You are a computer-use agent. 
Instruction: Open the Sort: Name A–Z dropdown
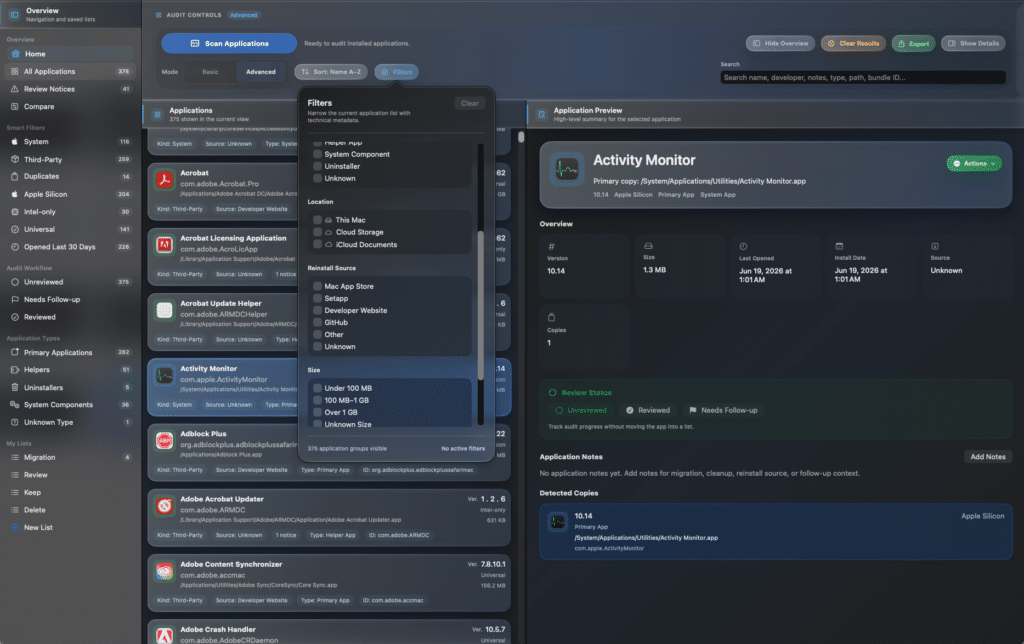coord(331,72)
